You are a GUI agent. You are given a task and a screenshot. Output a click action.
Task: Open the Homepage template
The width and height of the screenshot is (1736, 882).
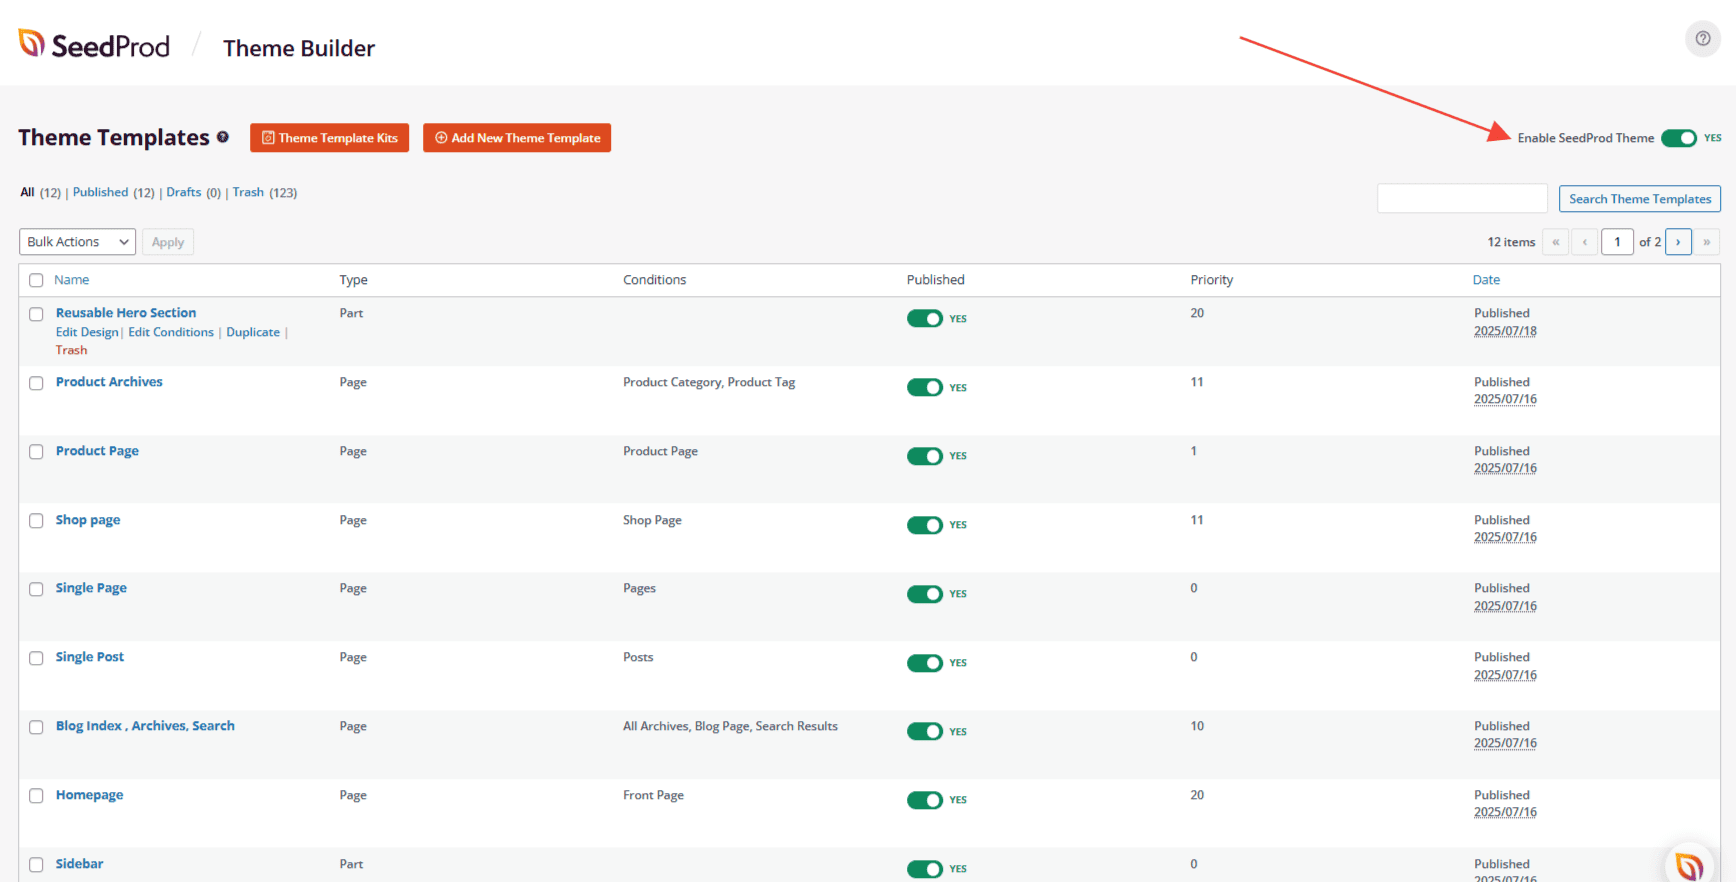[89, 795]
